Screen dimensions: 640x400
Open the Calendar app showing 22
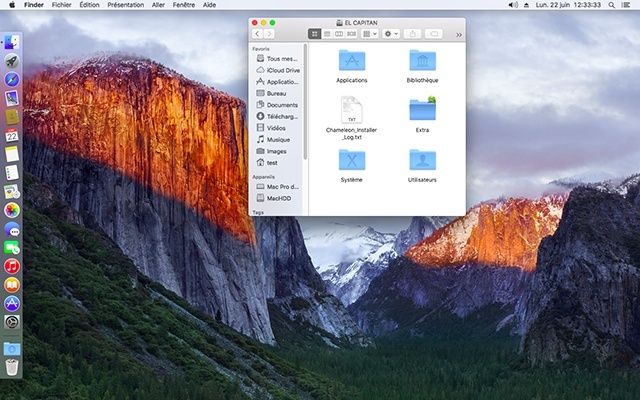click(12, 135)
